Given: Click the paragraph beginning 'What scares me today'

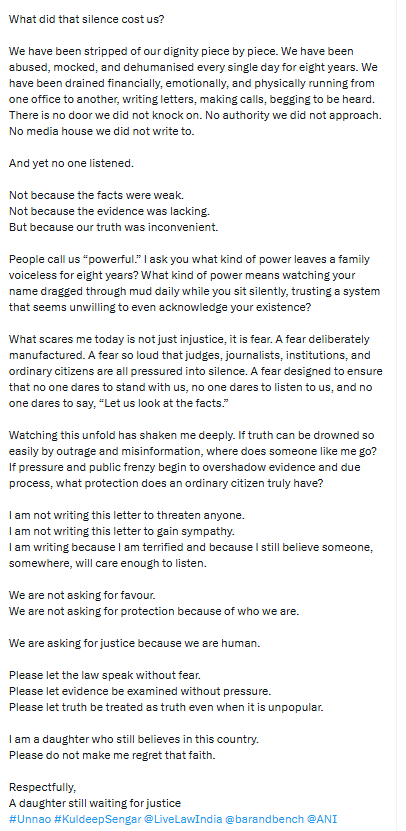Looking at the screenshot, I should tap(196, 371).
